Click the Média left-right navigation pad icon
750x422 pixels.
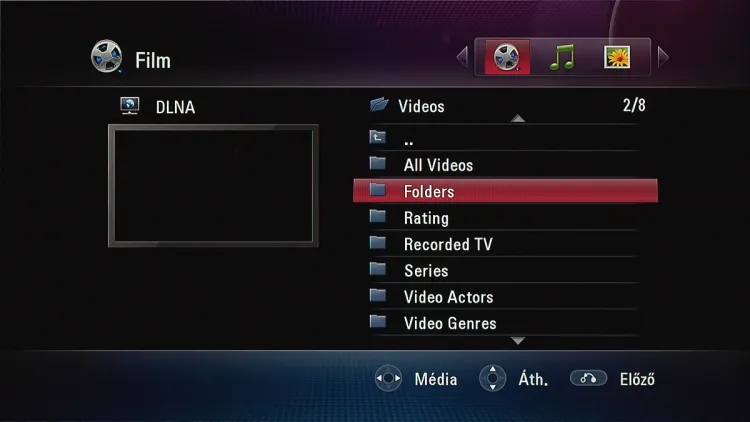click(388, 378)
